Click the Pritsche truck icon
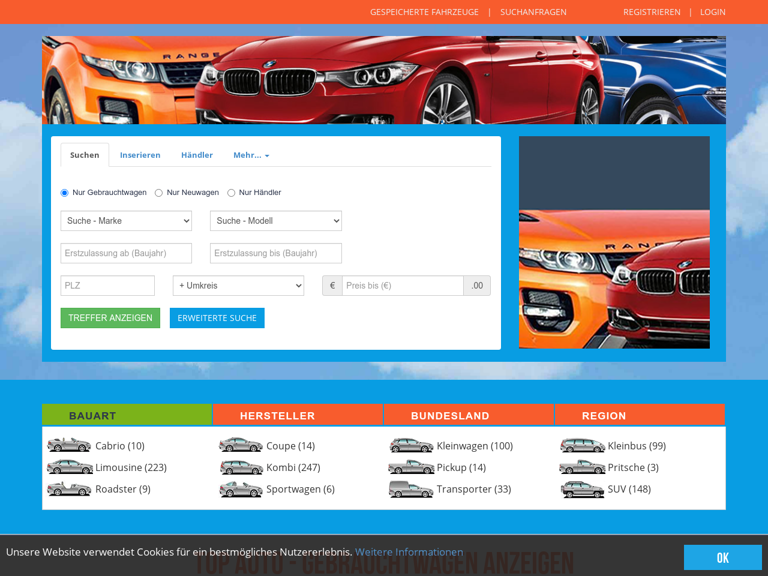This screenshot has height=576, width=768. (x=582, y=467)
